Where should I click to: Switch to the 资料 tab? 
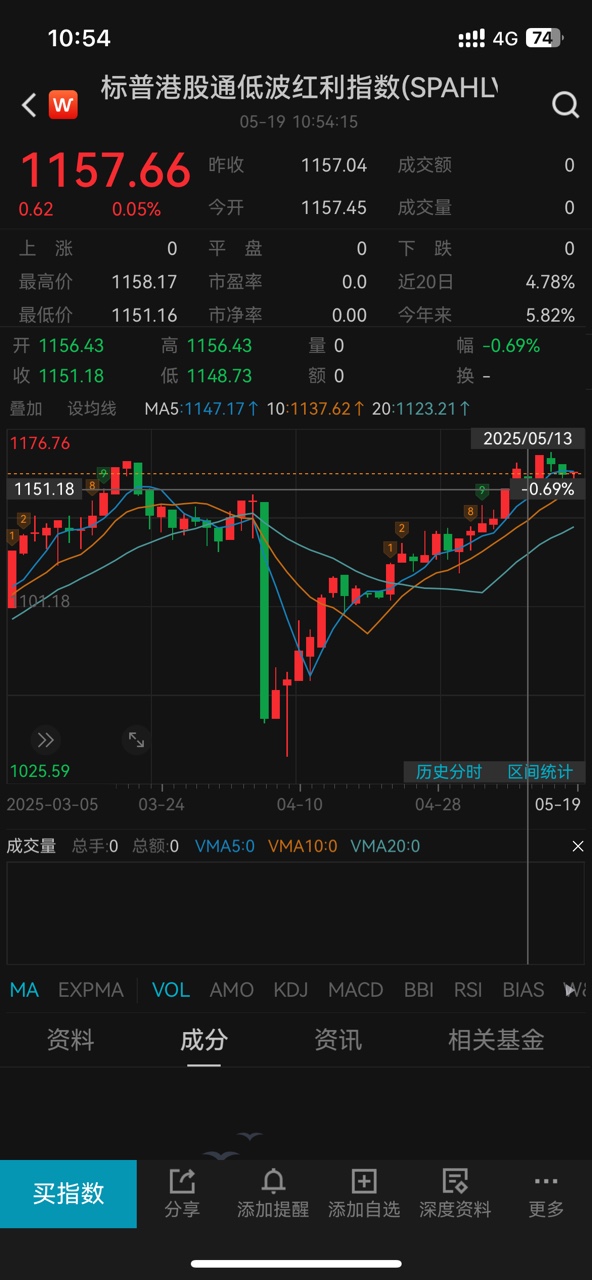(x=70, y=1040)
